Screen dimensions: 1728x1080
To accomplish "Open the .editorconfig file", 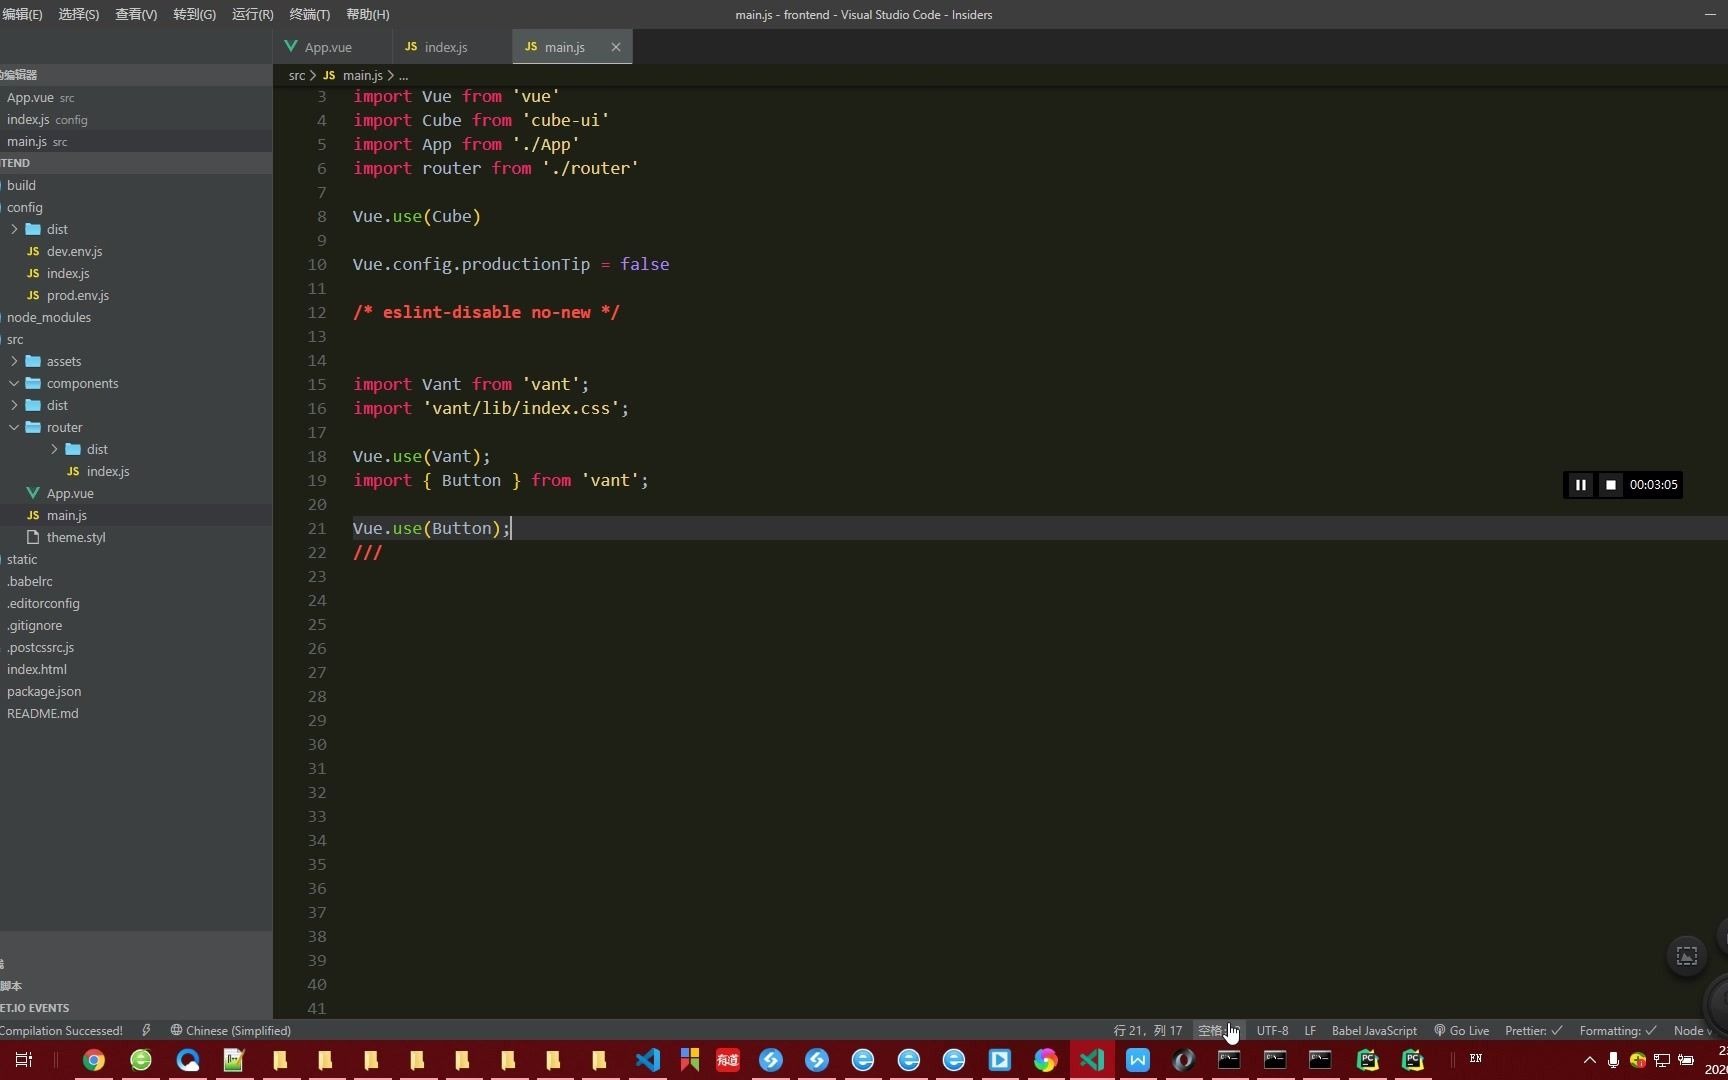I will (x=43, y=603).
